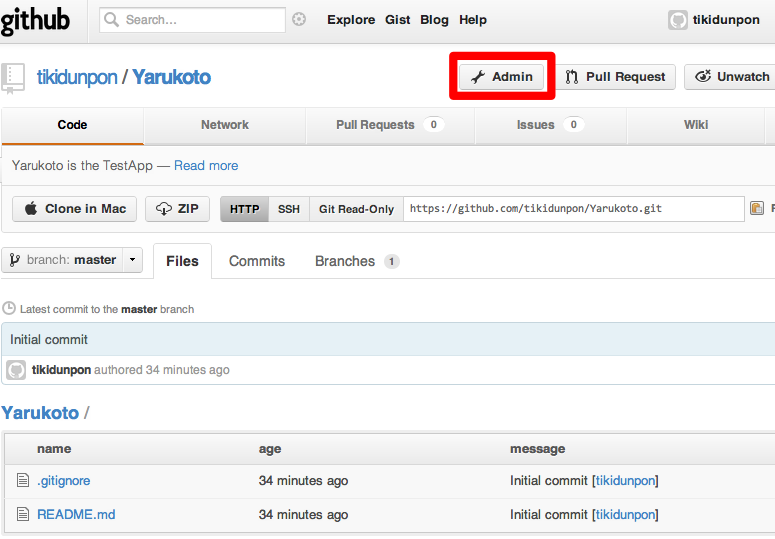
Task: Select the Commits subtab
Action: coord(257,261)
